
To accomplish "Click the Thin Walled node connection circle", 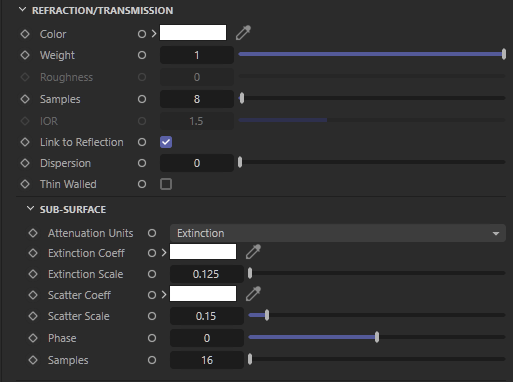I will pyautogui.click(x=142, y=184).
